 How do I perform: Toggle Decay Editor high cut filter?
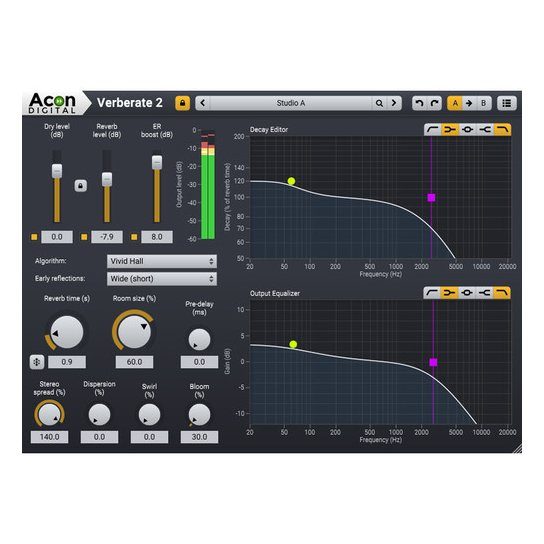coord(502,129)
